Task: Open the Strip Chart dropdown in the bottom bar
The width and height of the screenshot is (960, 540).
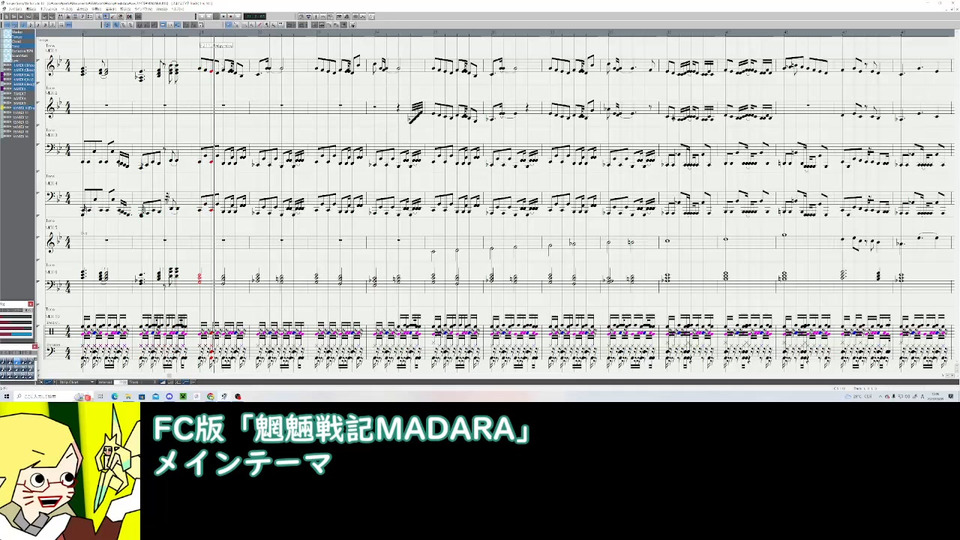Action: point(76,382)
